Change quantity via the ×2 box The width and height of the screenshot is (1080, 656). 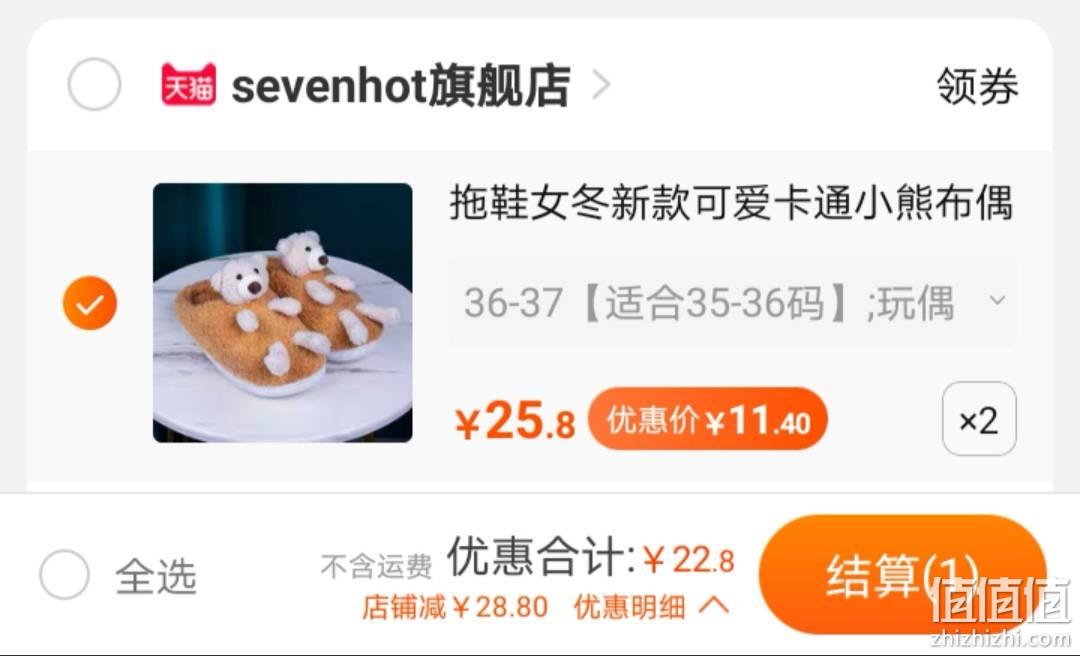click(979, 419)
